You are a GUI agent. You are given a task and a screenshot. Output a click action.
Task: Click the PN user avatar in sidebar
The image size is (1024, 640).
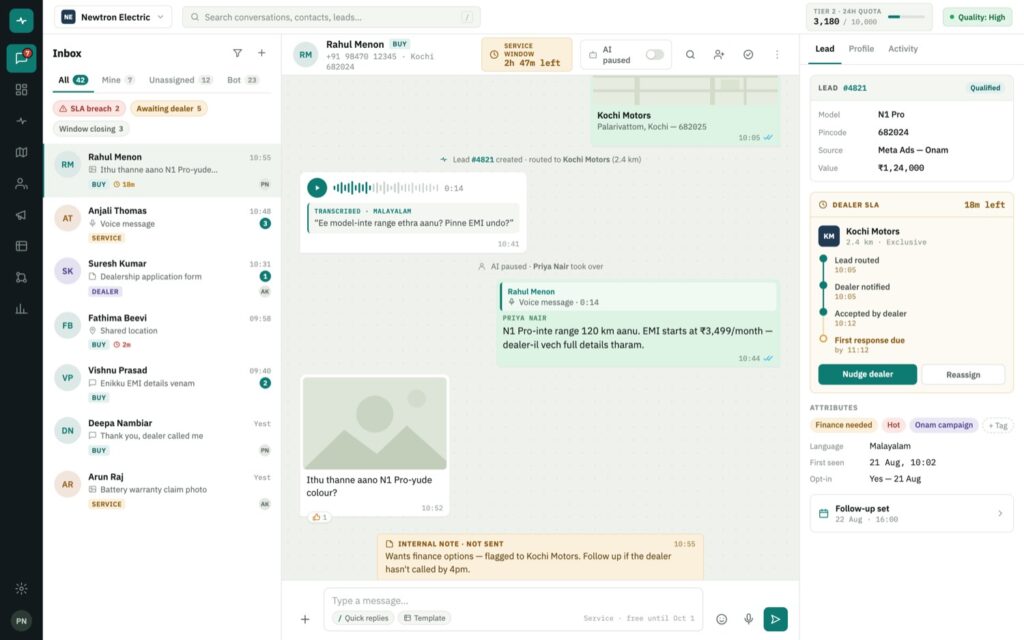click(22, 620)
